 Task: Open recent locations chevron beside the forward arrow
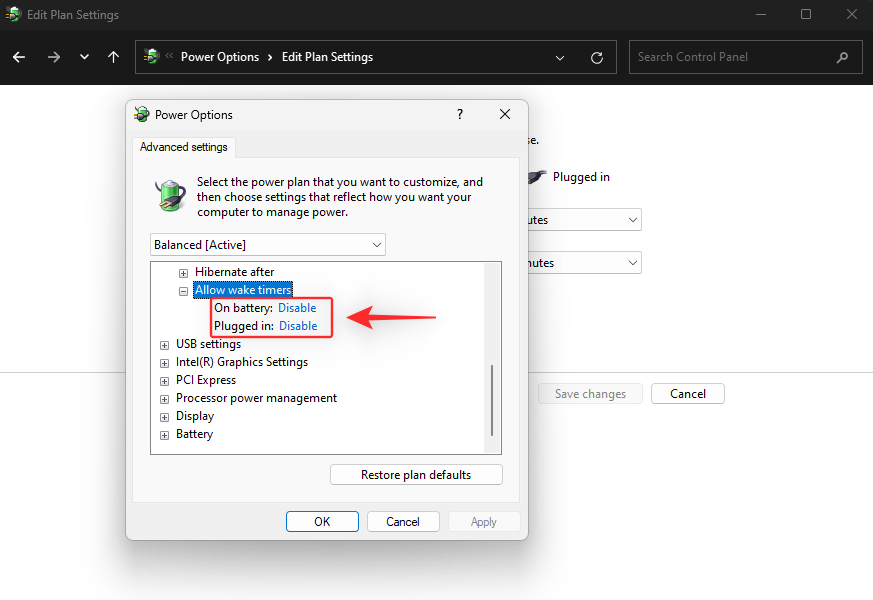84,57
